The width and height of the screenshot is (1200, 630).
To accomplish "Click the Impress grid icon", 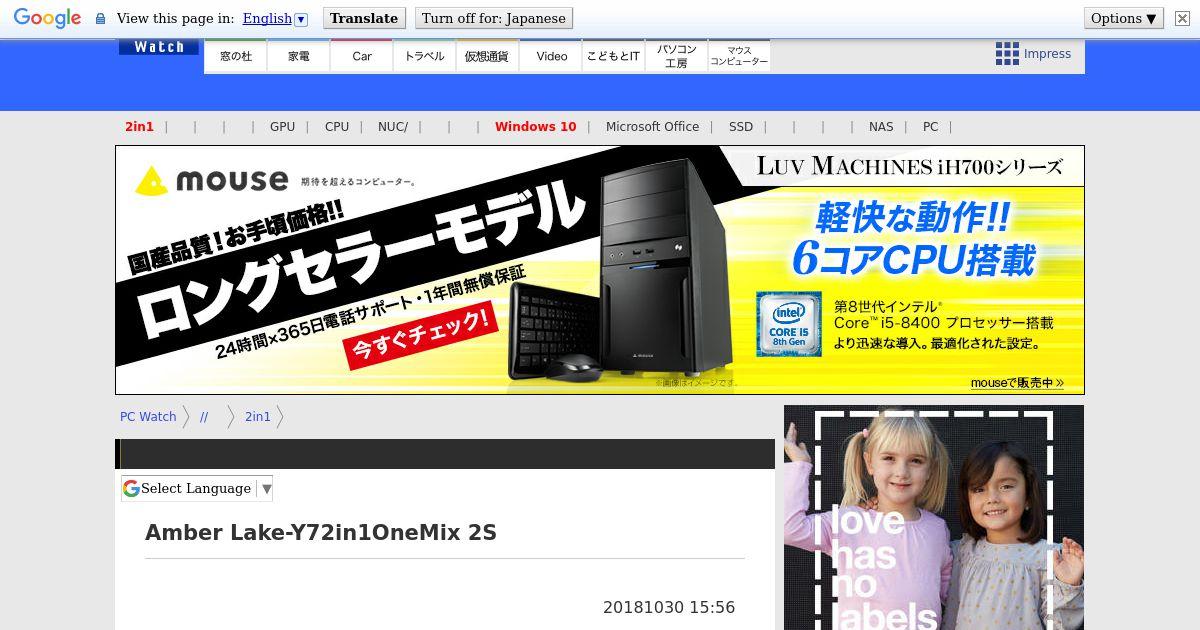I will click(1007, 54).
